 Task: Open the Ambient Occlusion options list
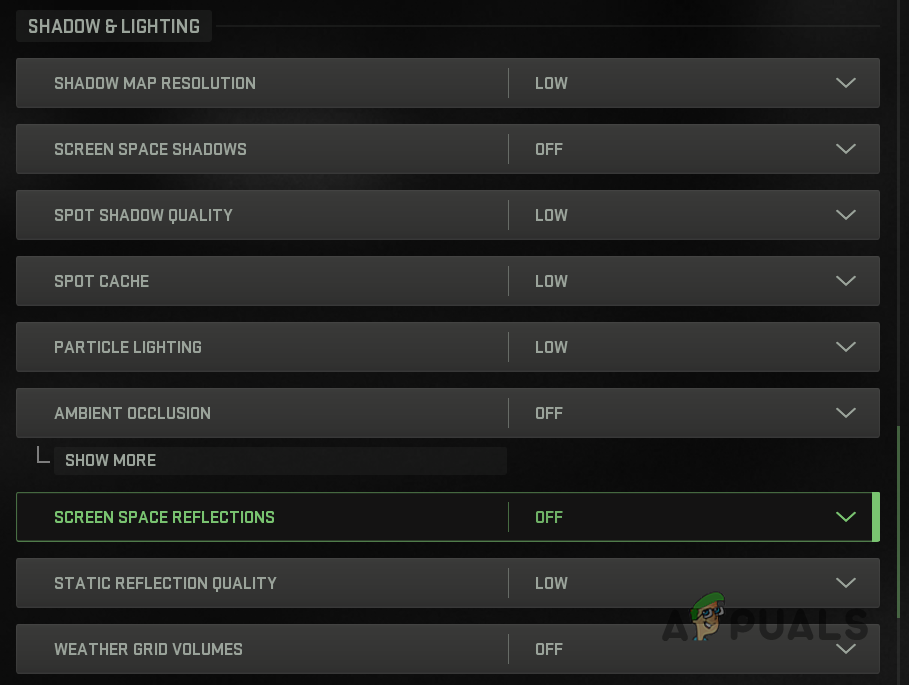tap(845, 413)
